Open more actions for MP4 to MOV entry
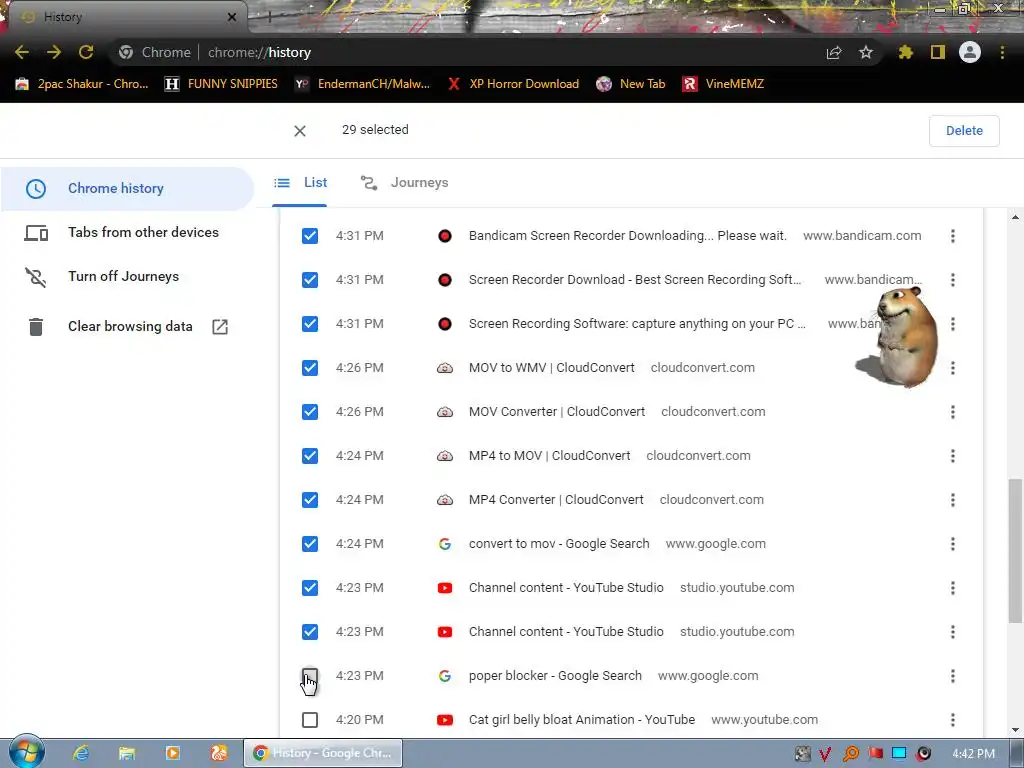The height and width of the screenshot is (768, 1024). pyautogui.click(x=953, y=456)
